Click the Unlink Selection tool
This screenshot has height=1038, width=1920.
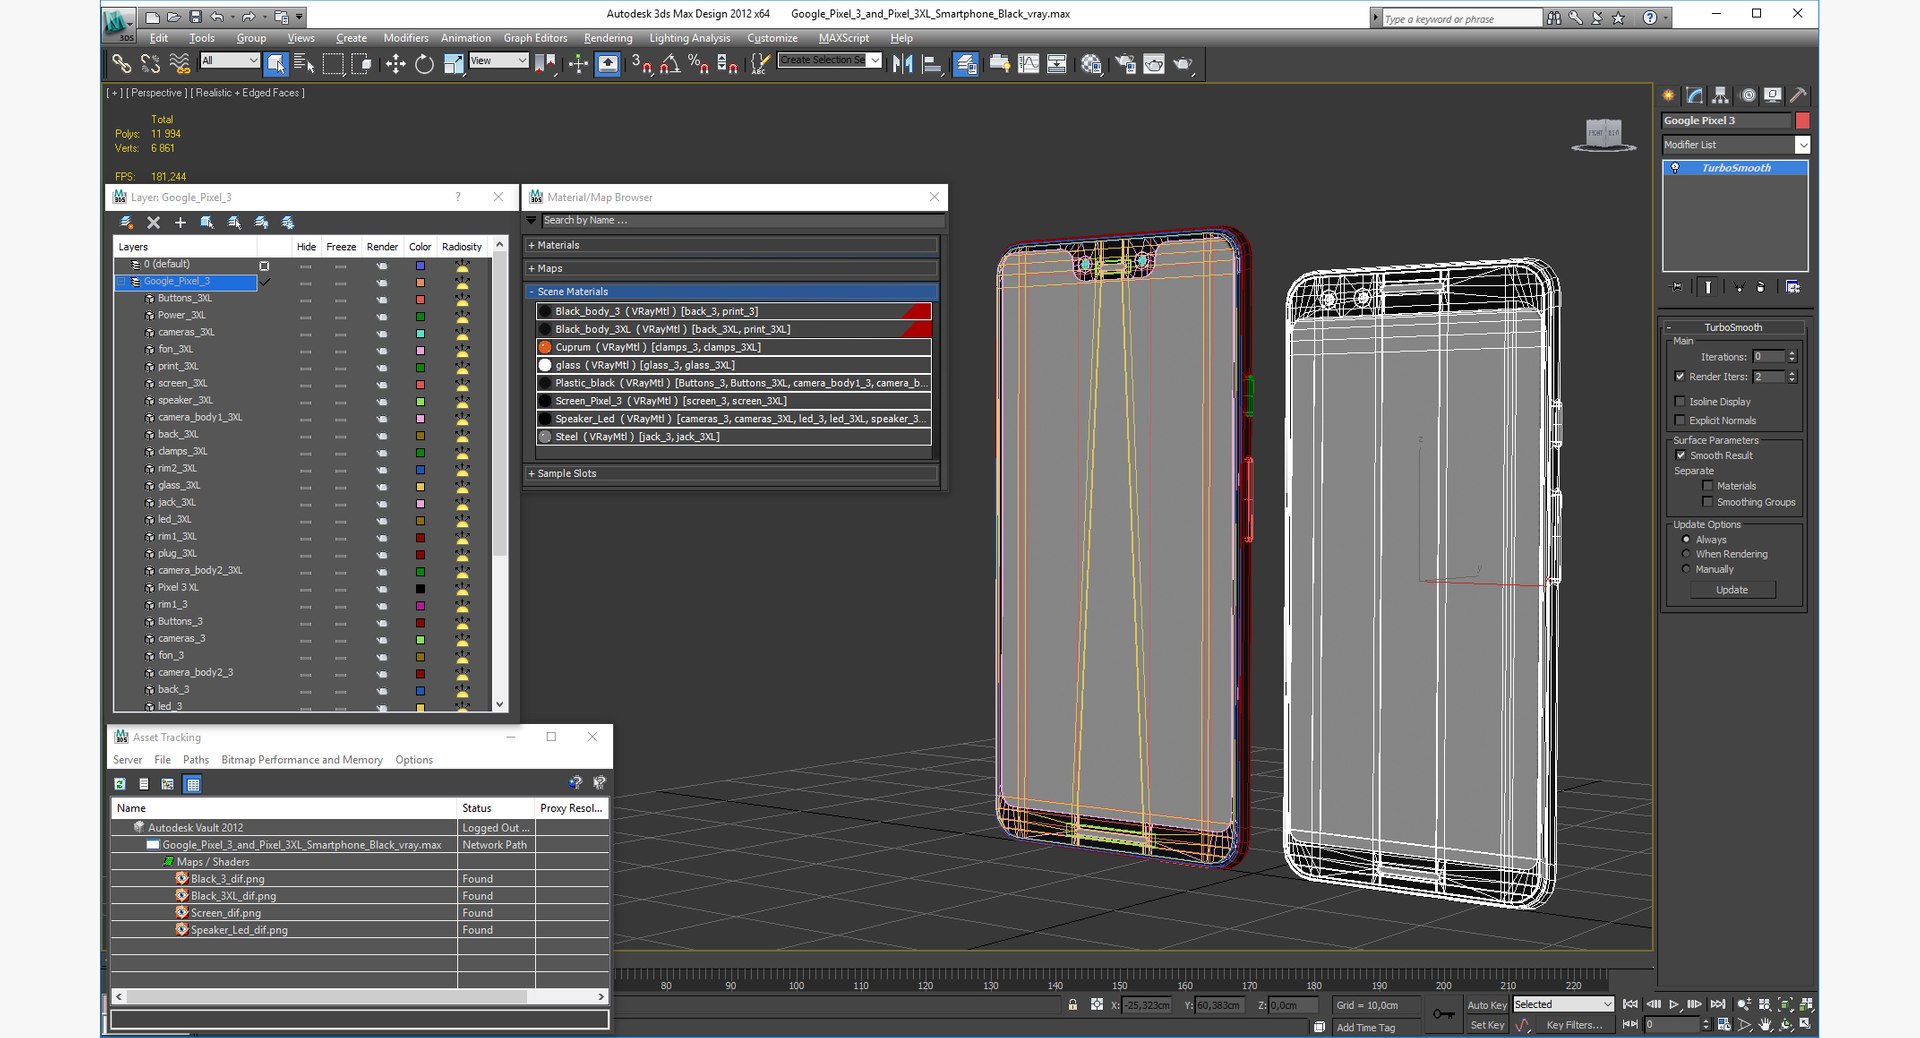pyautogui.click(x=150, y=64)
